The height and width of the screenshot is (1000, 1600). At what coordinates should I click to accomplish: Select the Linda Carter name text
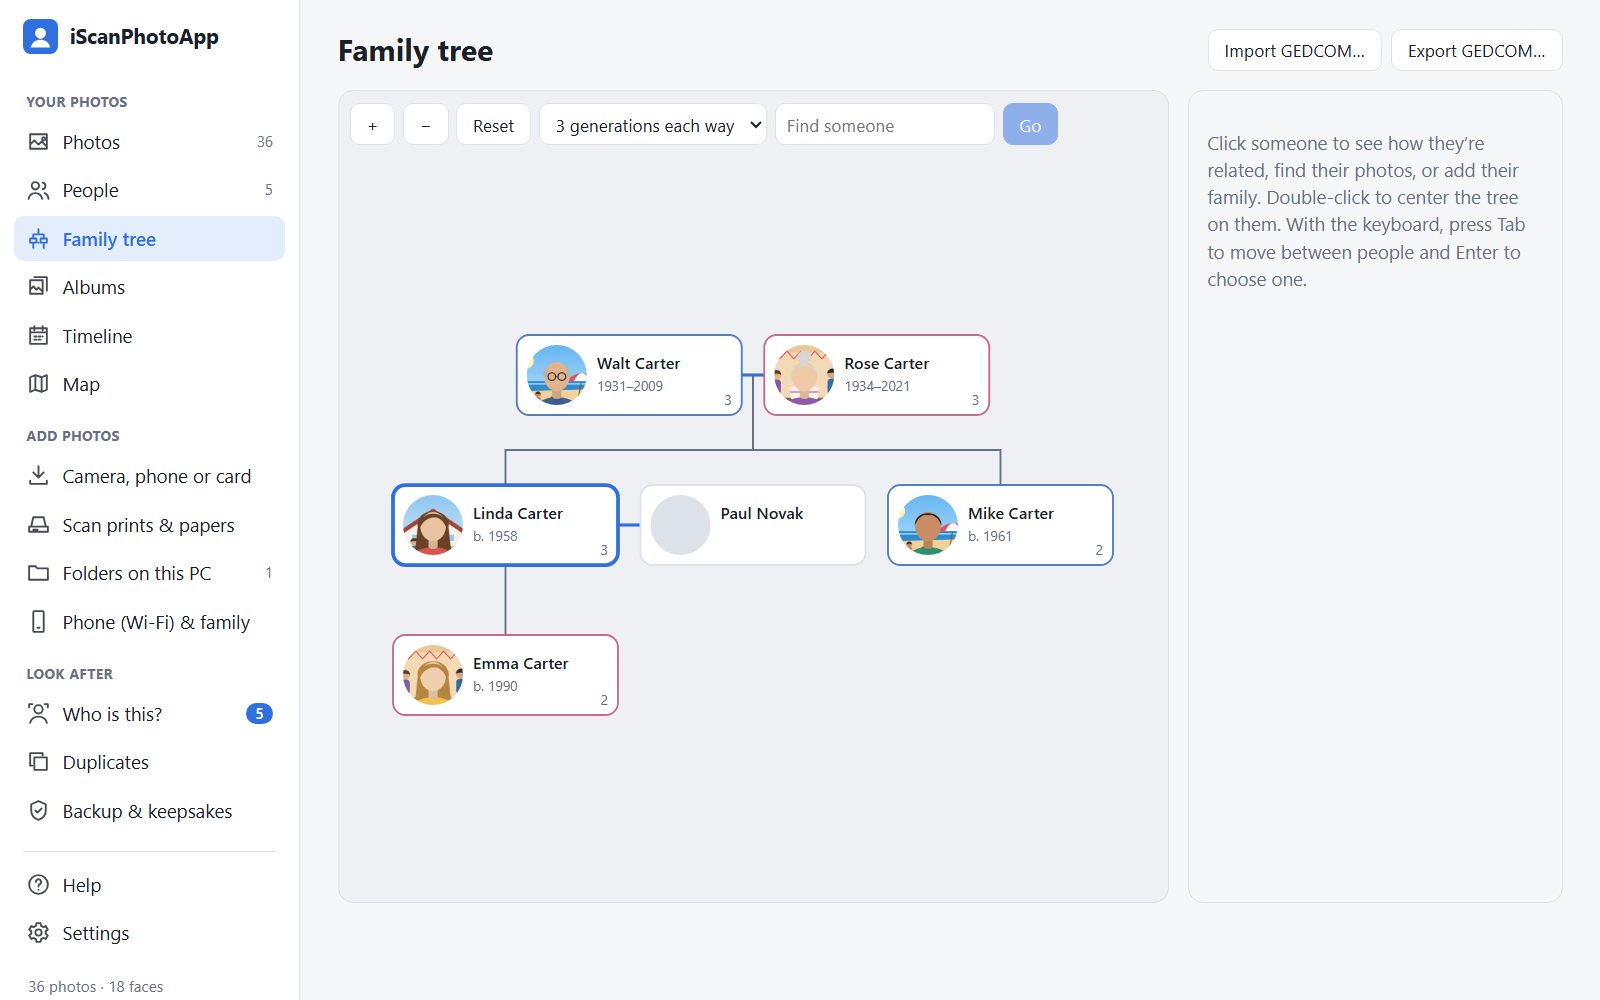click(x=518, y=513)
